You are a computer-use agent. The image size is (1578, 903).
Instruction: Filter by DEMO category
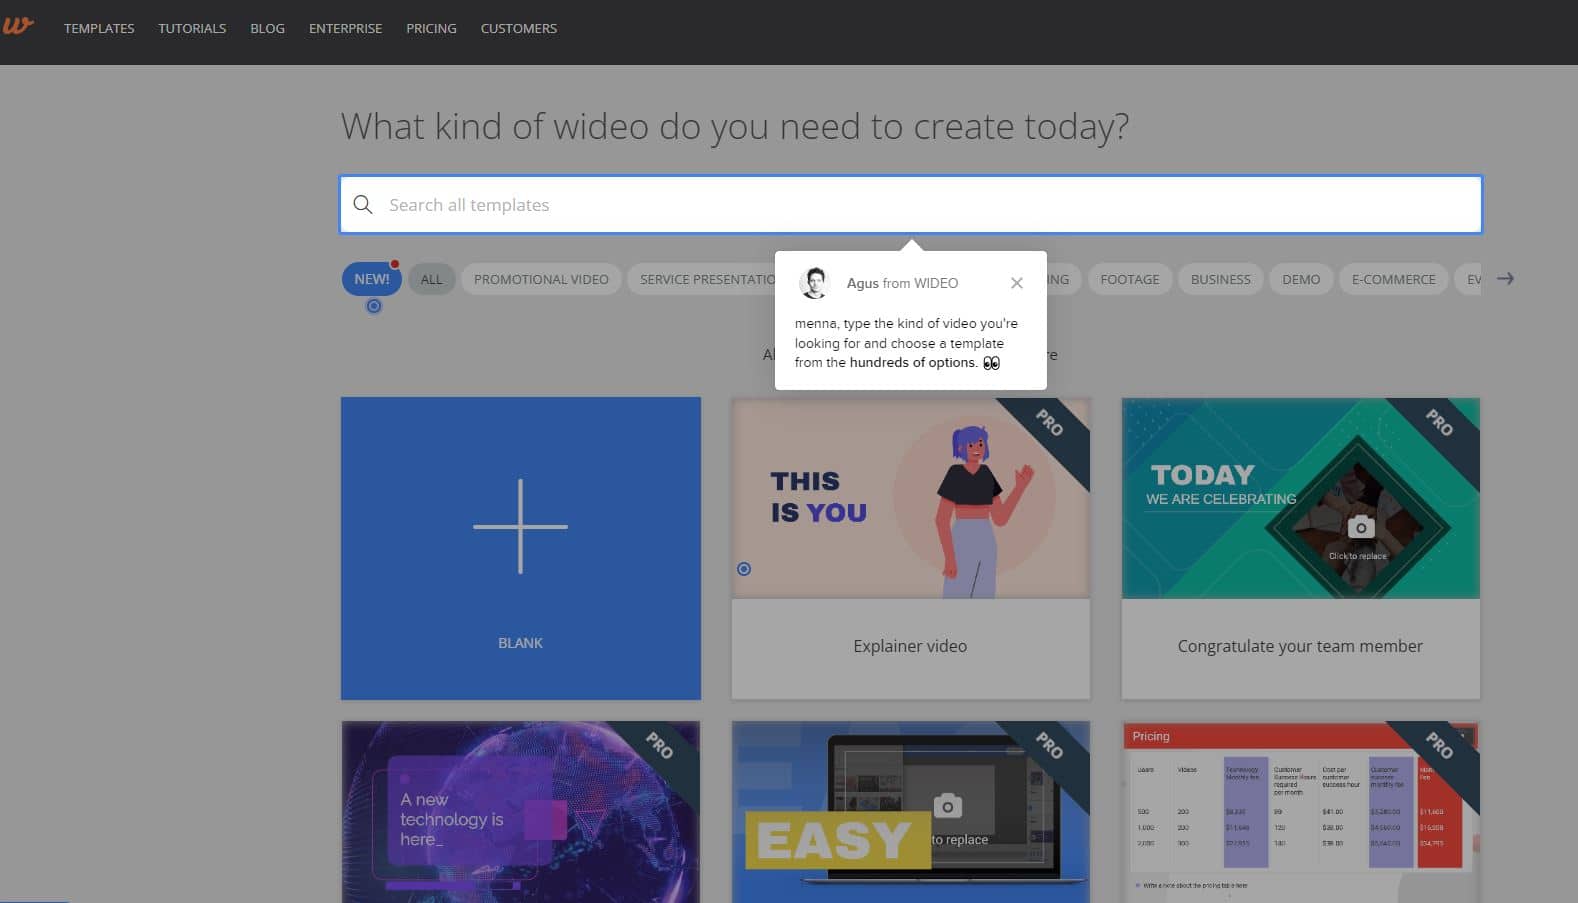point(1301,279)
